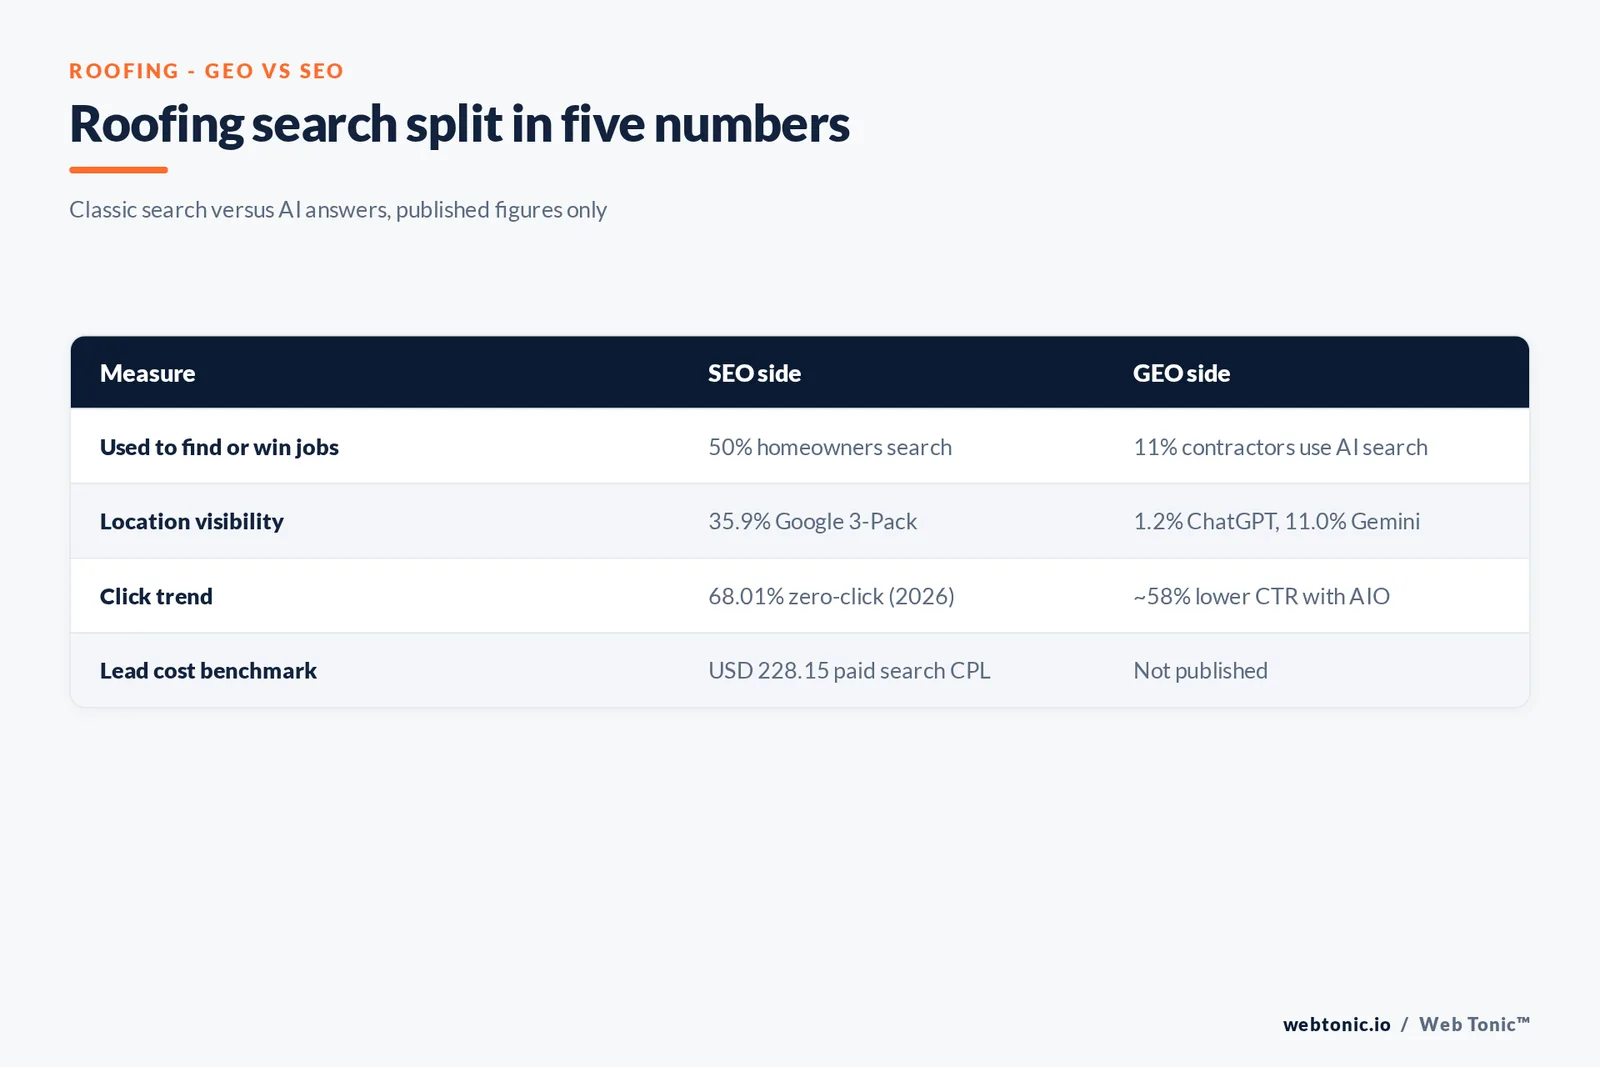
Task: Open the webtonic.io footer link
Action: [1336, 1024]
